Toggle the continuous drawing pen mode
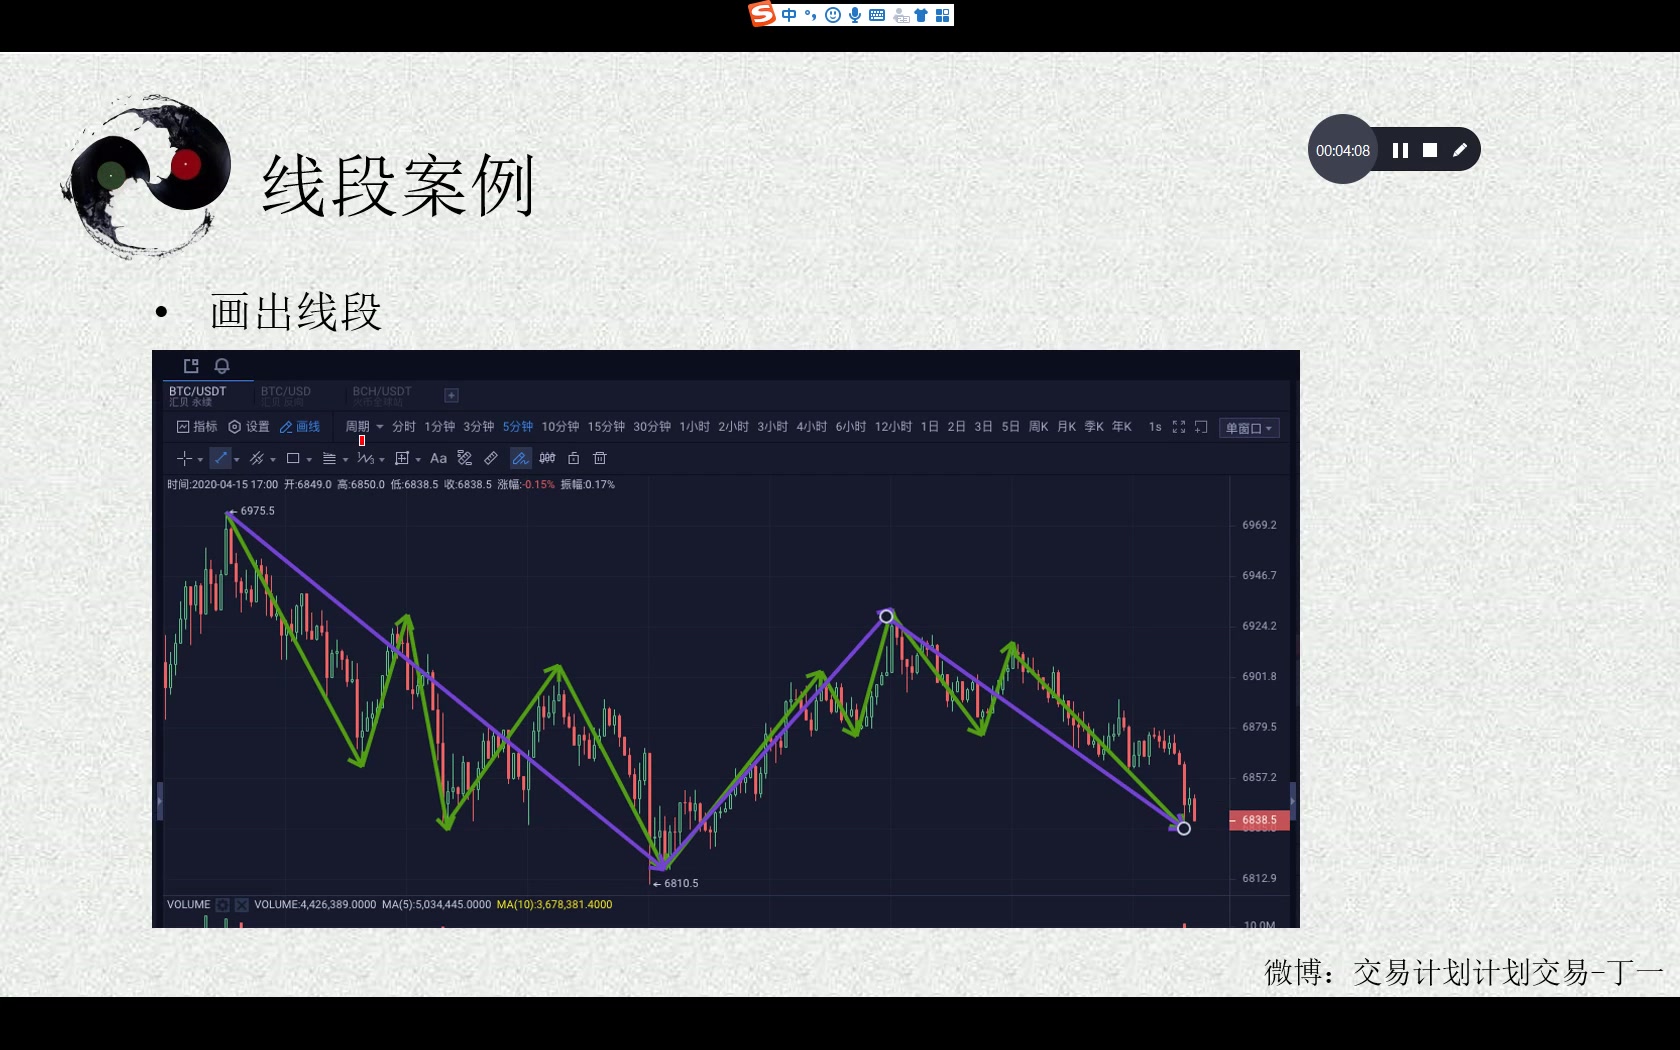The image size is (1680, 1050). click(x=521, y=458)
